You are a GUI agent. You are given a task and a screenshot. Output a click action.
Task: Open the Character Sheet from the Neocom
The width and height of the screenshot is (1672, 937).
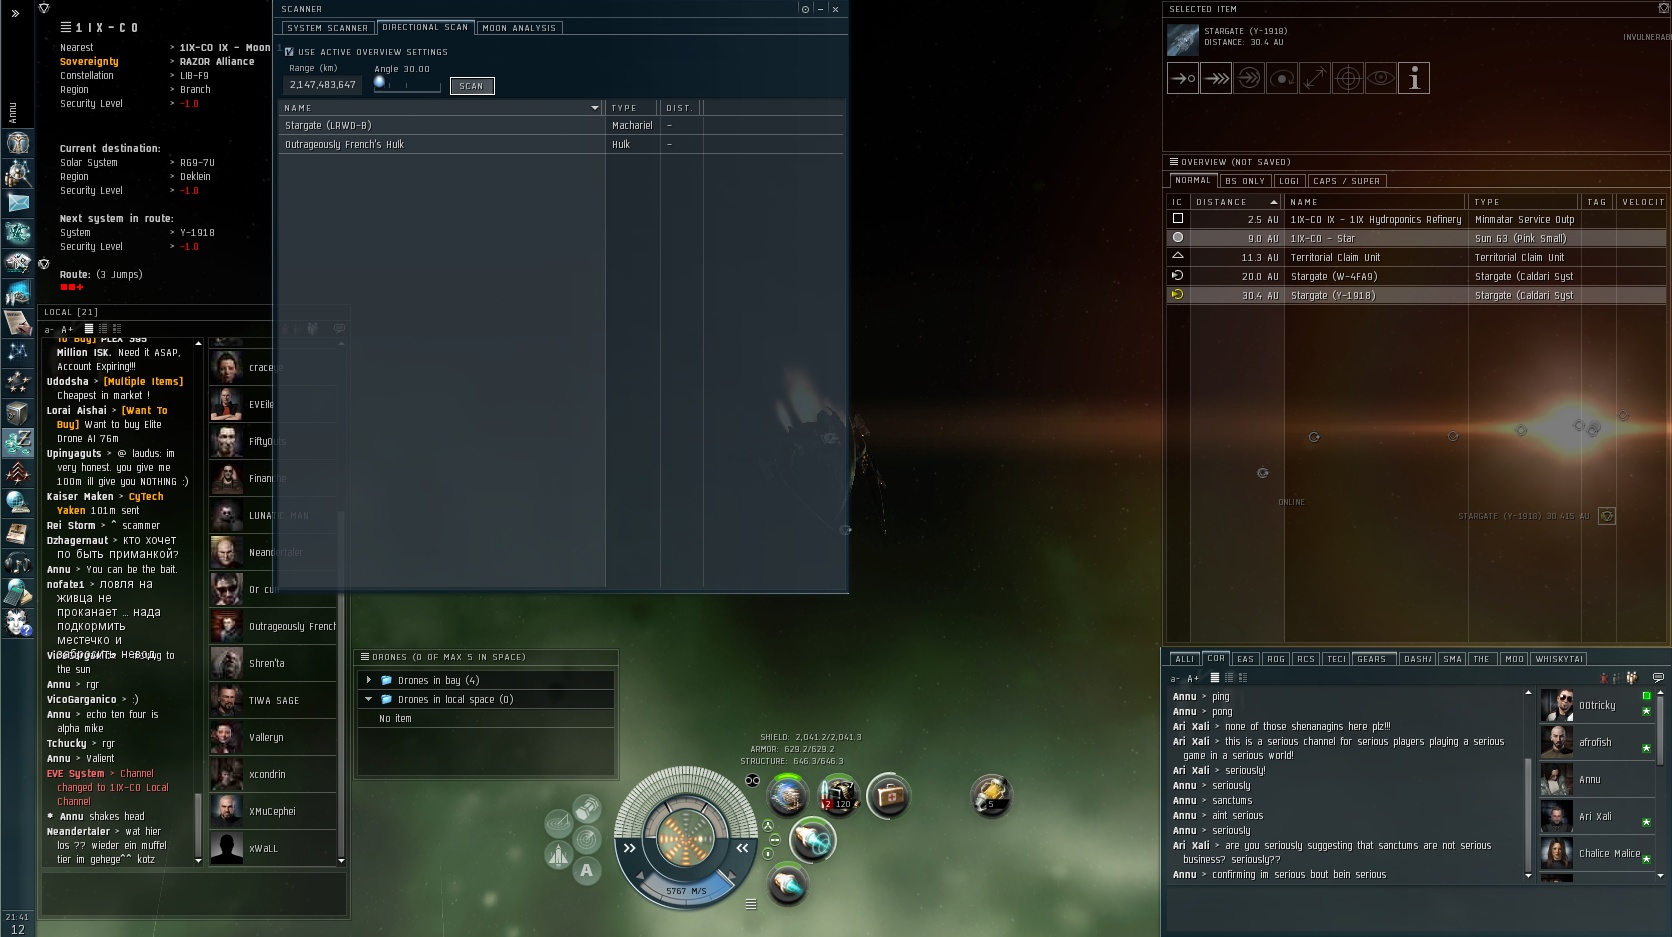click(18, 142)
